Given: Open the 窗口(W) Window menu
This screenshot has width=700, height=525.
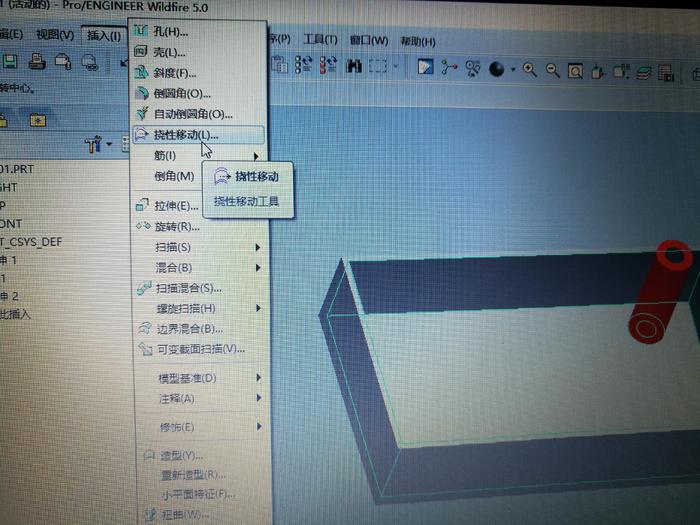Looking at the screenshot, I should (369, 40).
